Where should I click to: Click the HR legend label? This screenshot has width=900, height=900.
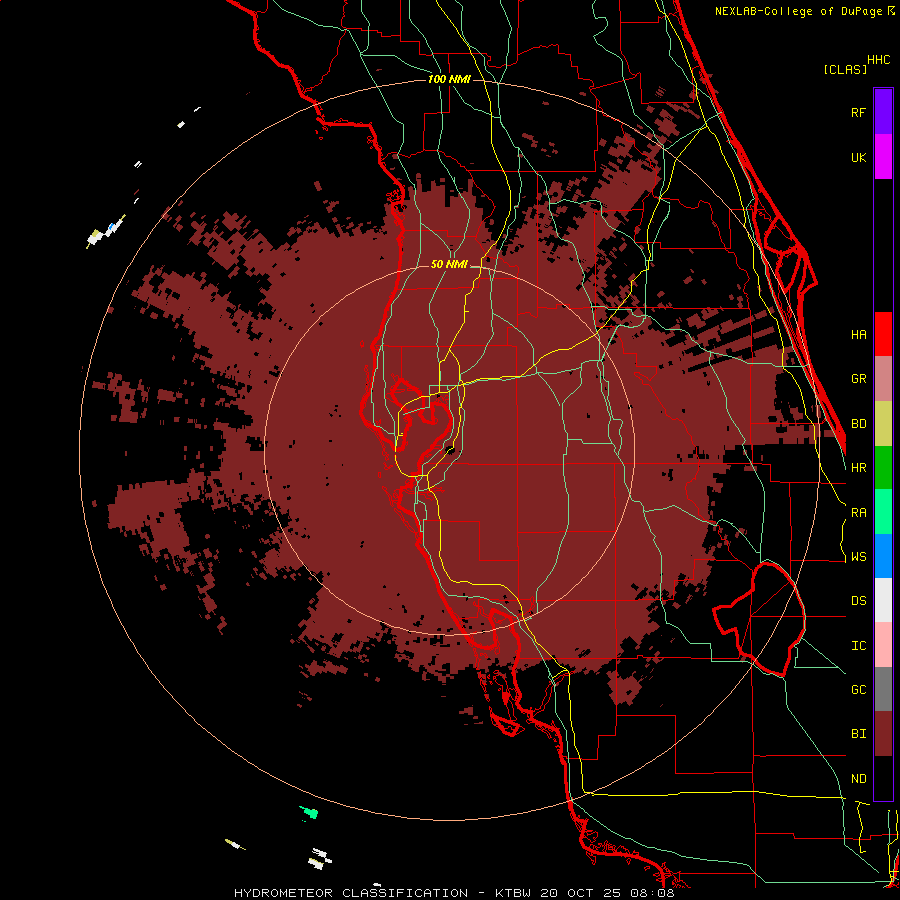tap(859, 468)
